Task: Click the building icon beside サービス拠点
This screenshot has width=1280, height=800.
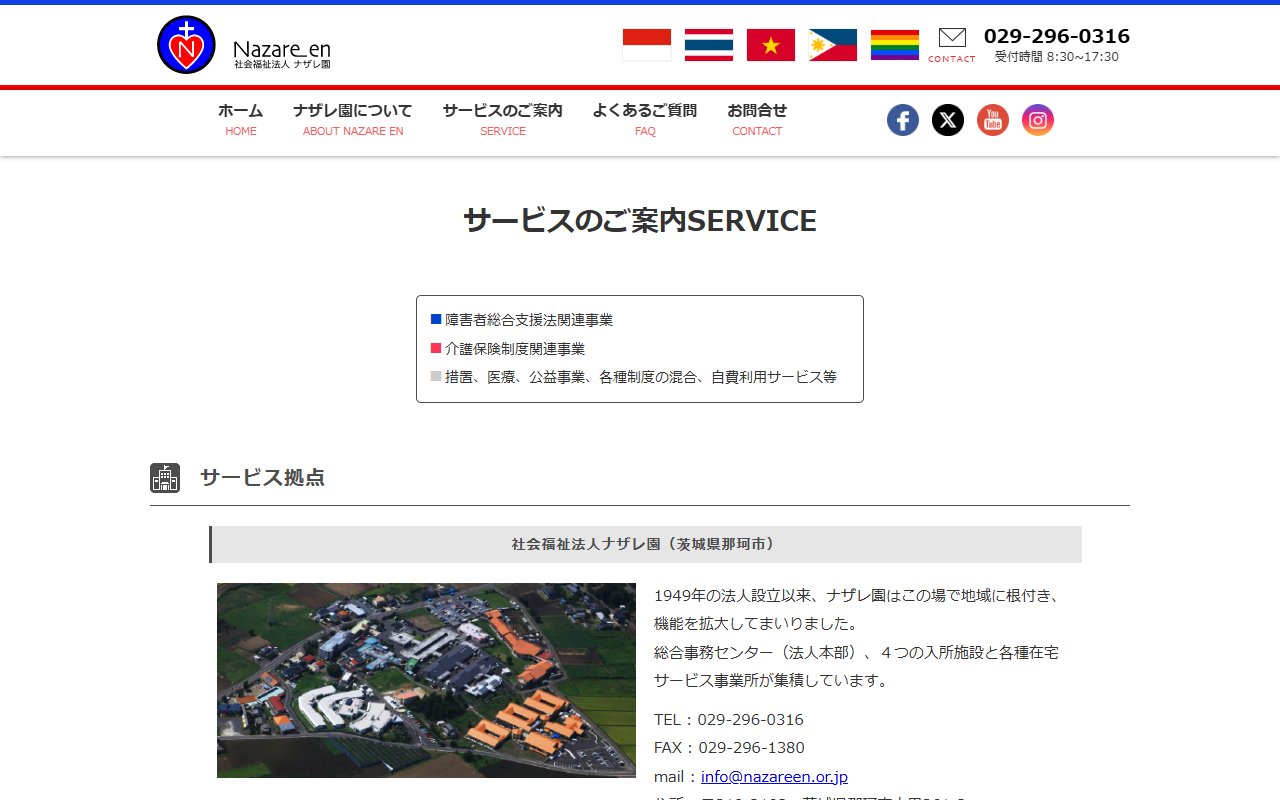Action: 165,478
